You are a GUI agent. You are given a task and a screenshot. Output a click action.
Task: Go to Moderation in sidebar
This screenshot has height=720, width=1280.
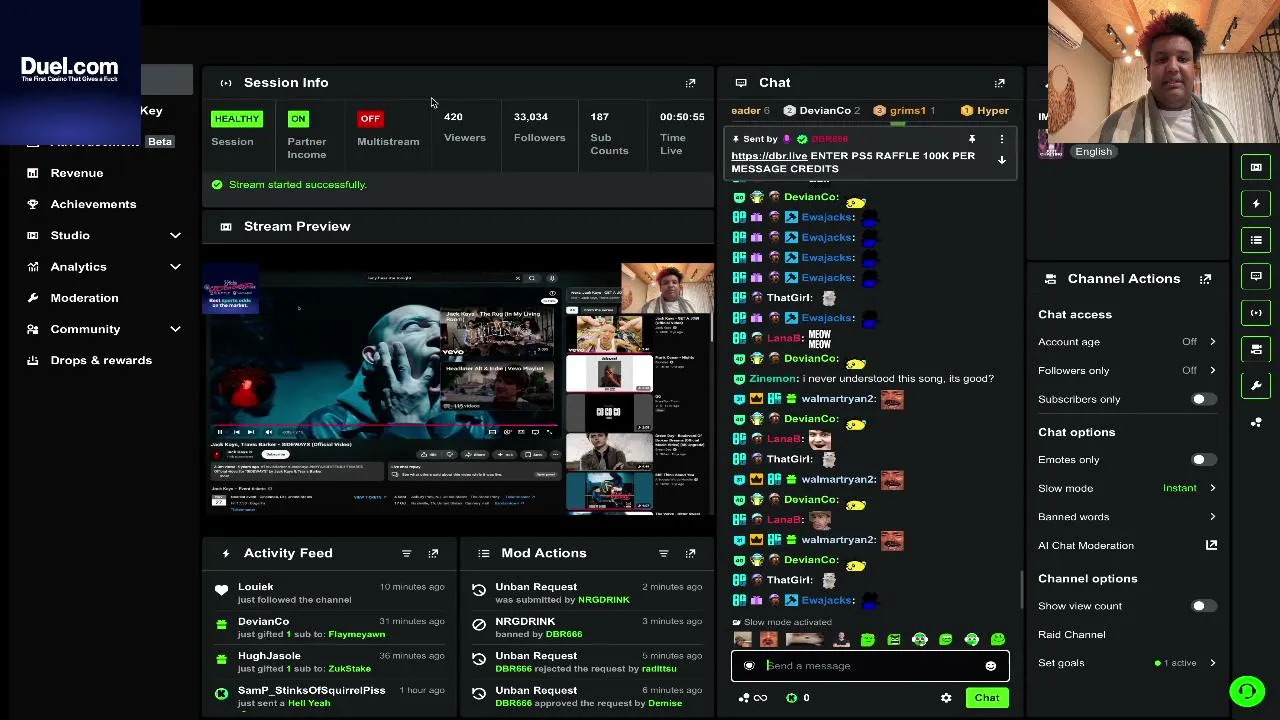[x=84, y=298]
